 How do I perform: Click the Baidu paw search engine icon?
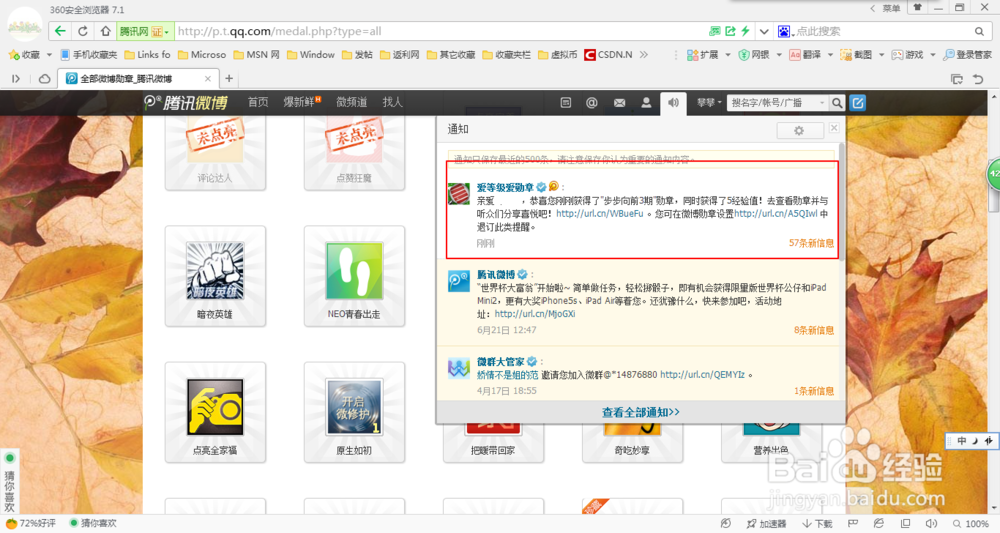point(784,31)
